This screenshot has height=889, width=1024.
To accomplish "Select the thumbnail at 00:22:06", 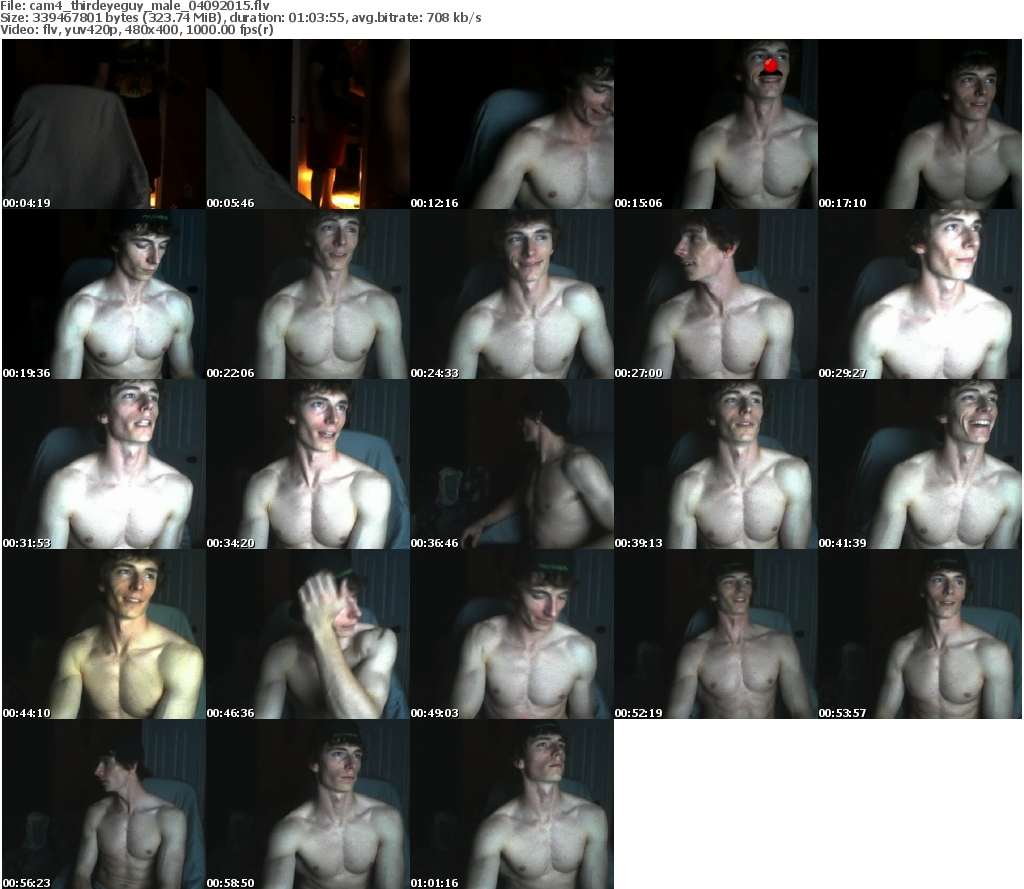I will coord(308,294).
